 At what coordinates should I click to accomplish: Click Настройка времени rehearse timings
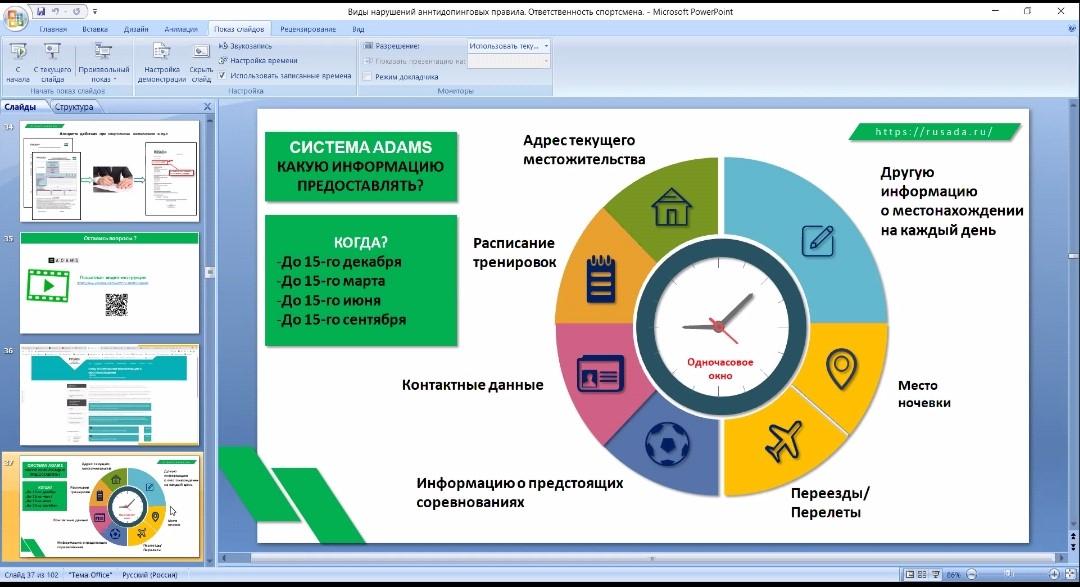(258, 61)
